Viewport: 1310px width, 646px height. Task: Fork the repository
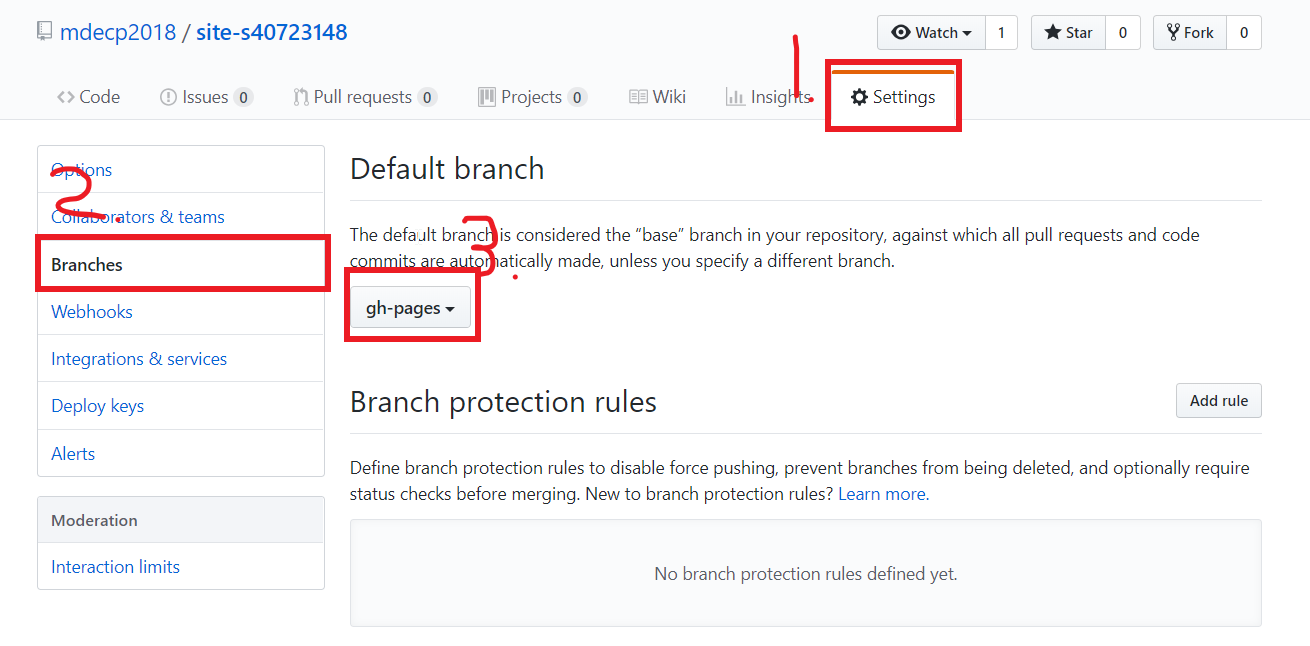[x=1190, y=33]
